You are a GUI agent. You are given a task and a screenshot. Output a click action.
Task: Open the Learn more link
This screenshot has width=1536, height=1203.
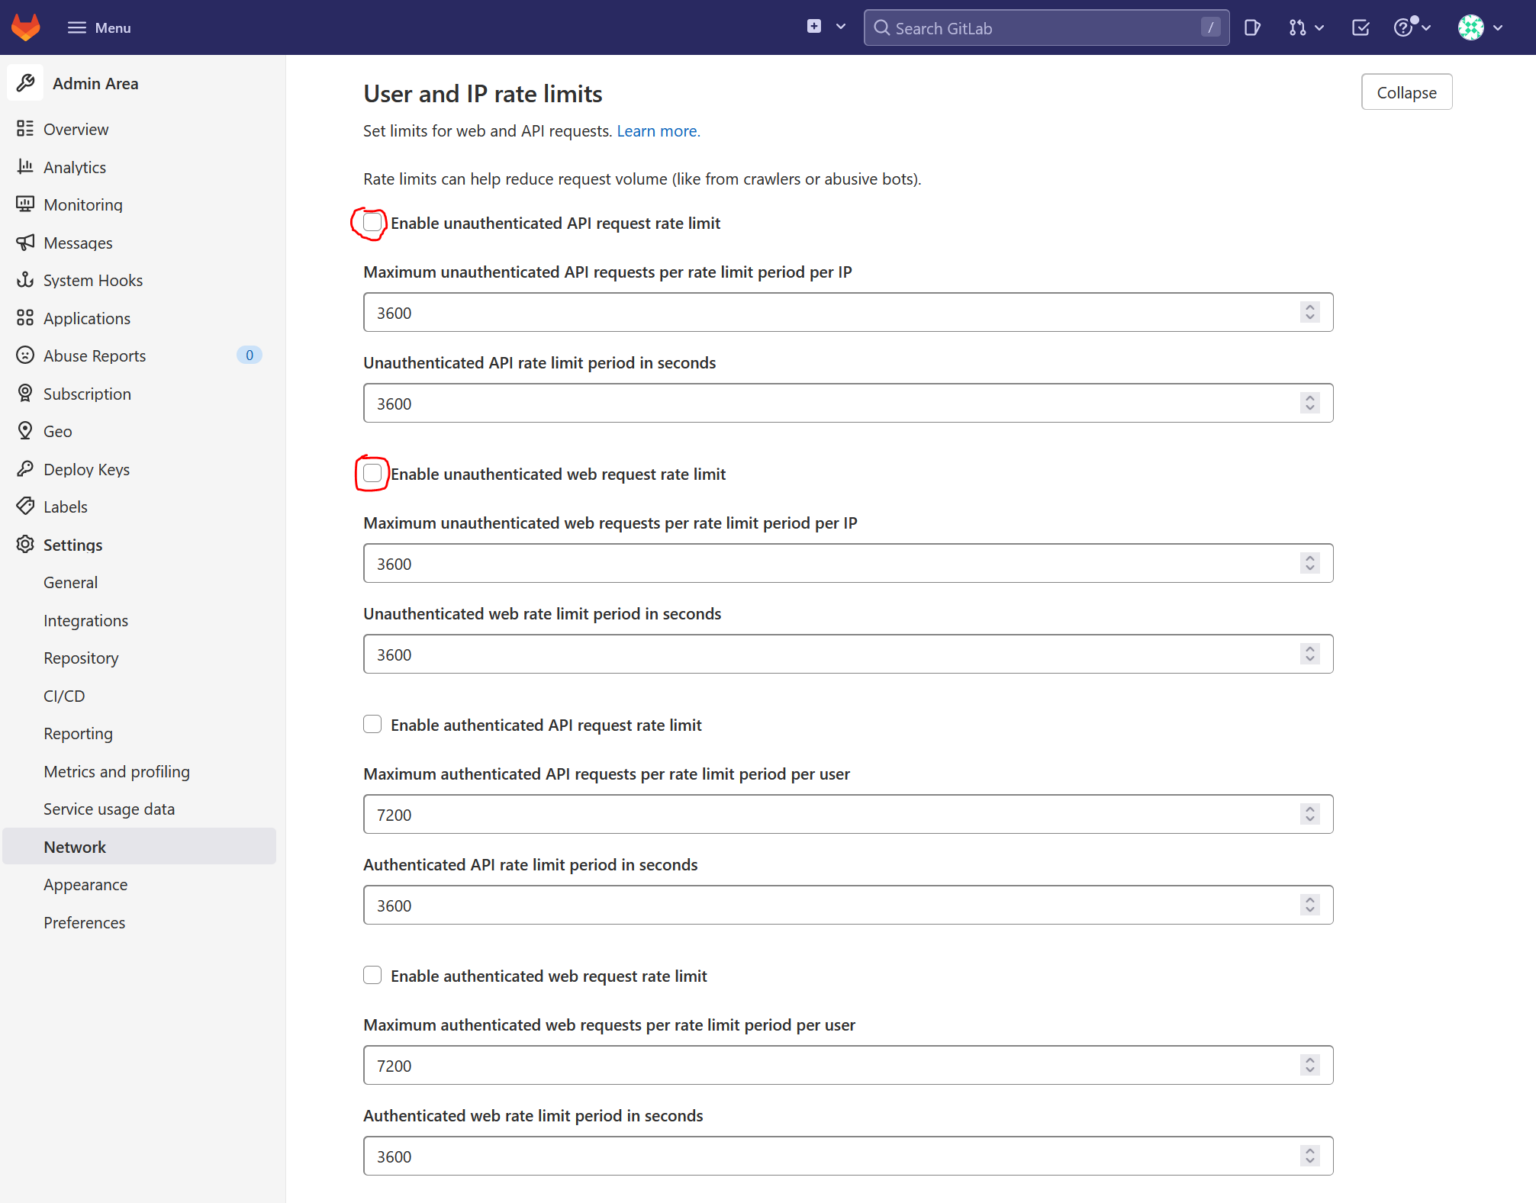tap(657, 130)
